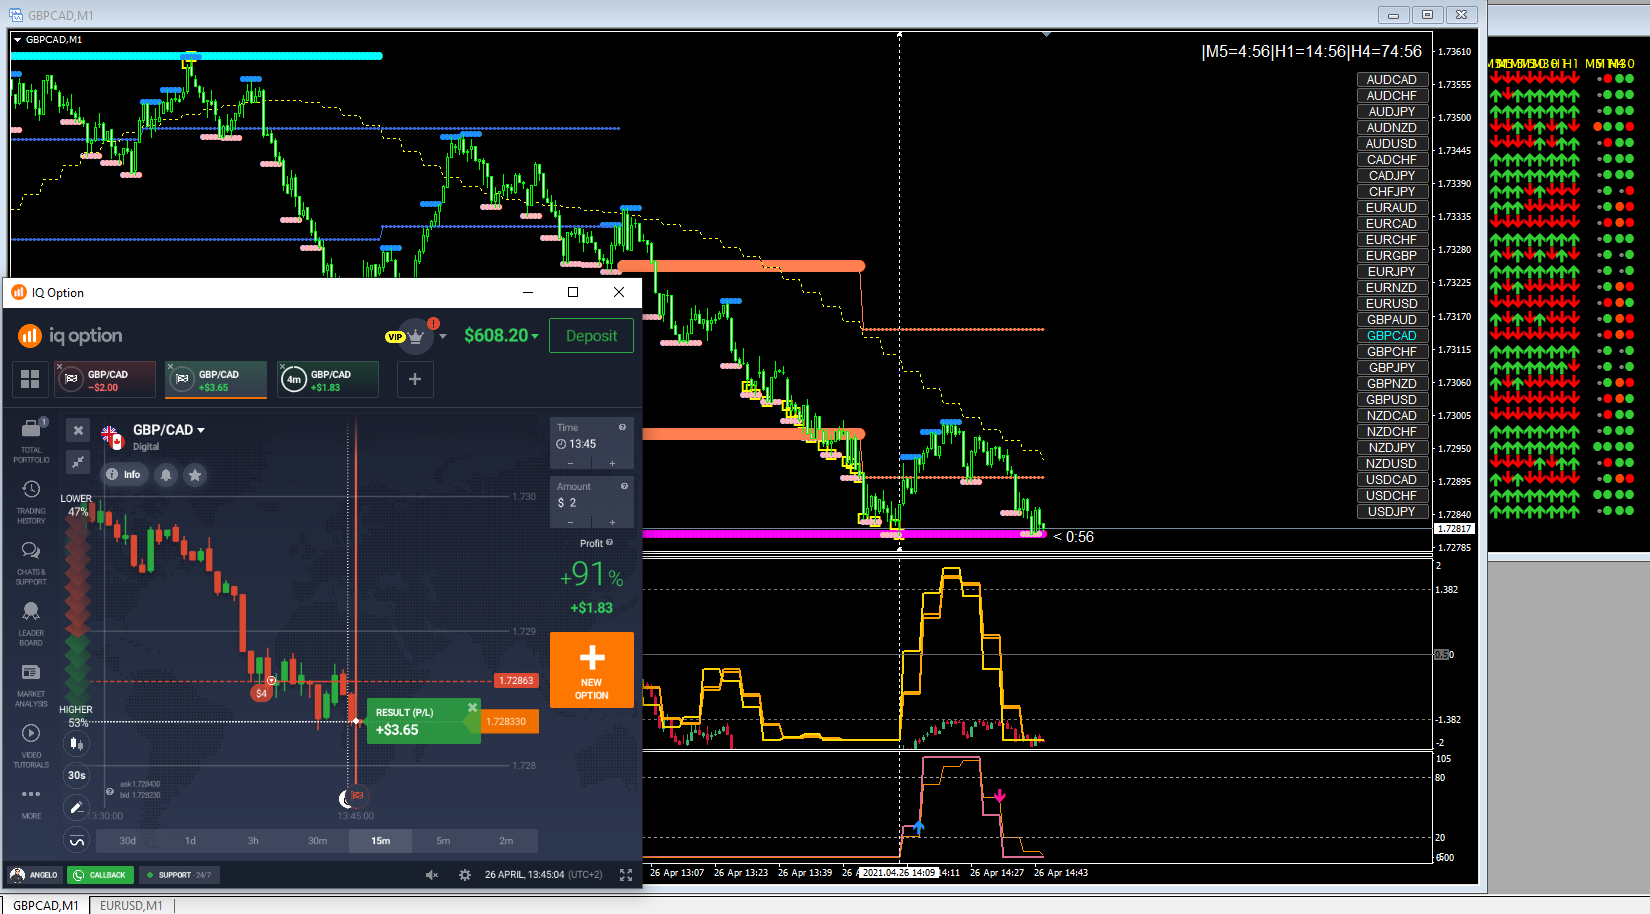Viewport: 1650px width, 914px height.
Task: Set a price alert with the bell icon
Action: (166, 474)
